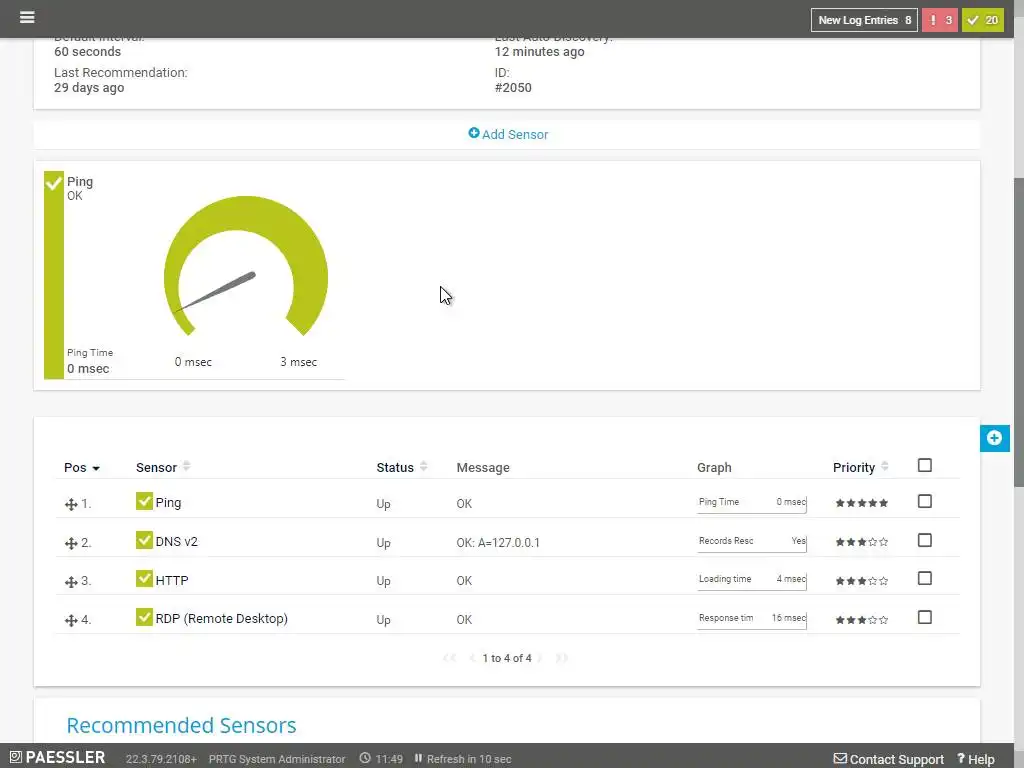Click the Help question mark icon

click(x=961, y=759)
